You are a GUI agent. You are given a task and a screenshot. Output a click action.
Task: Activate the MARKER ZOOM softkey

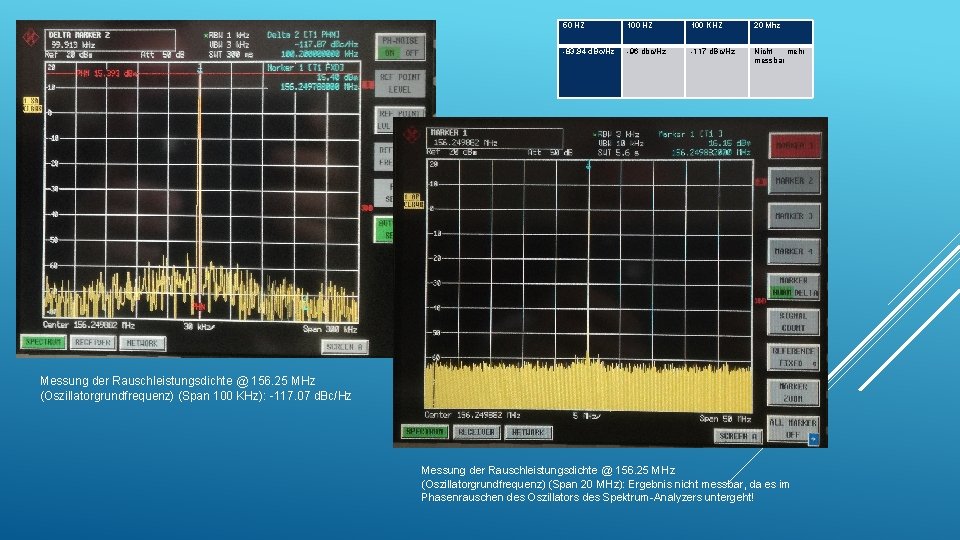(793, 392)
